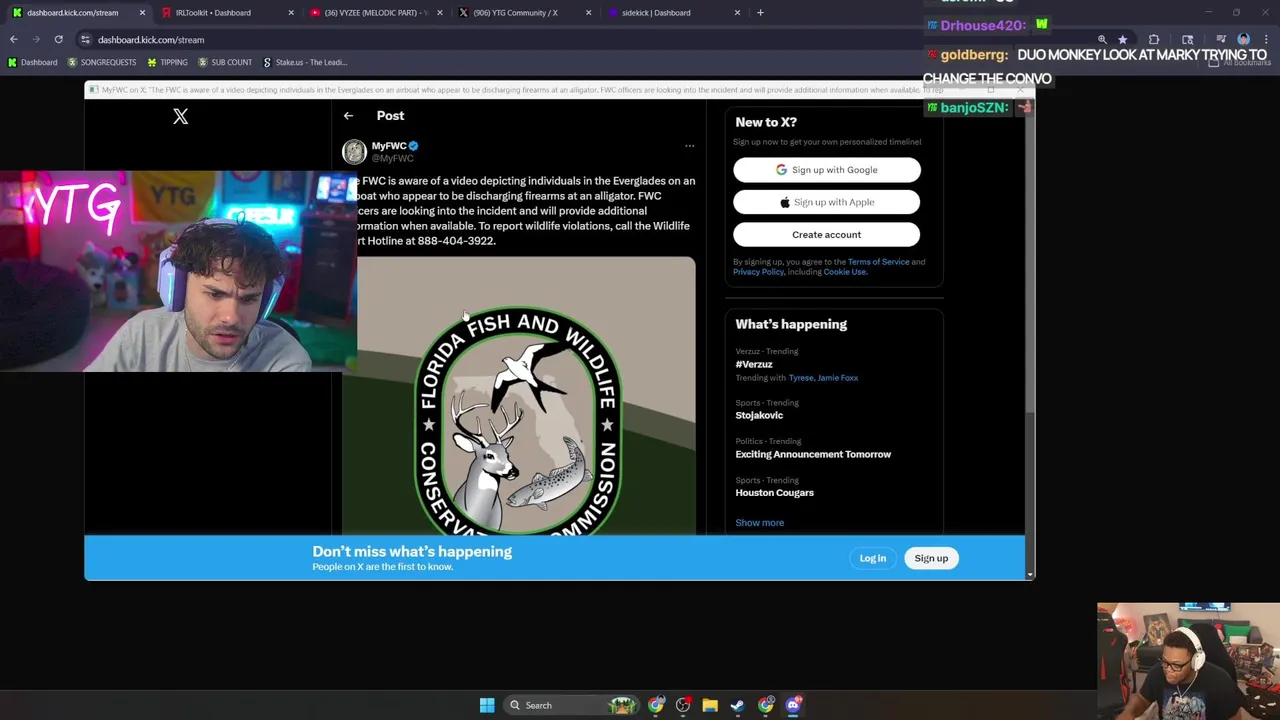Open the MyFWC profile avatar
Viewport: 1280px width, 720px height.
[354, 151]
